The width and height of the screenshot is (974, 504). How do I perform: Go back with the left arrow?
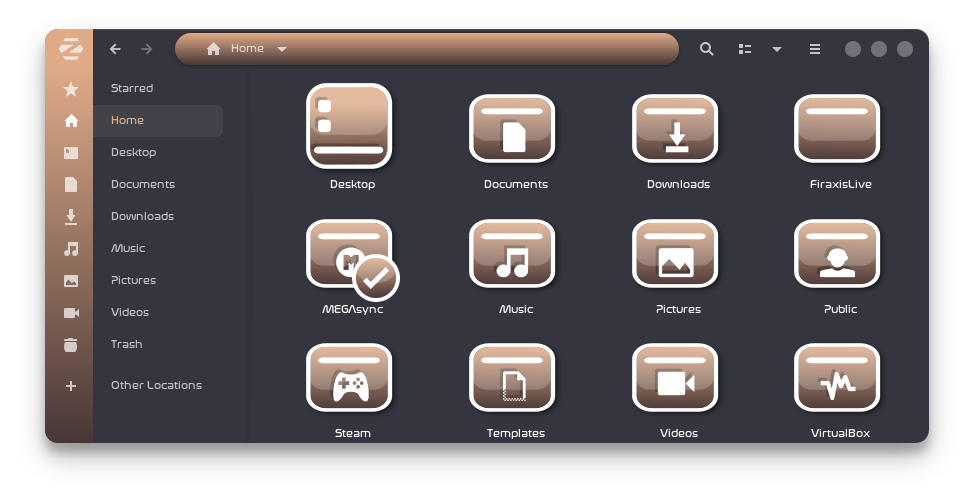115,49
